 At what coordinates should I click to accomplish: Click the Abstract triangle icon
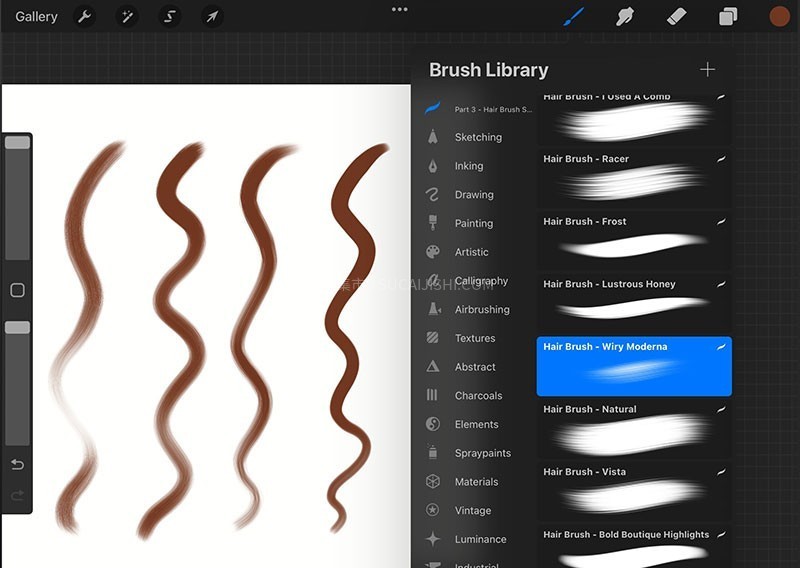coord(433,366)
